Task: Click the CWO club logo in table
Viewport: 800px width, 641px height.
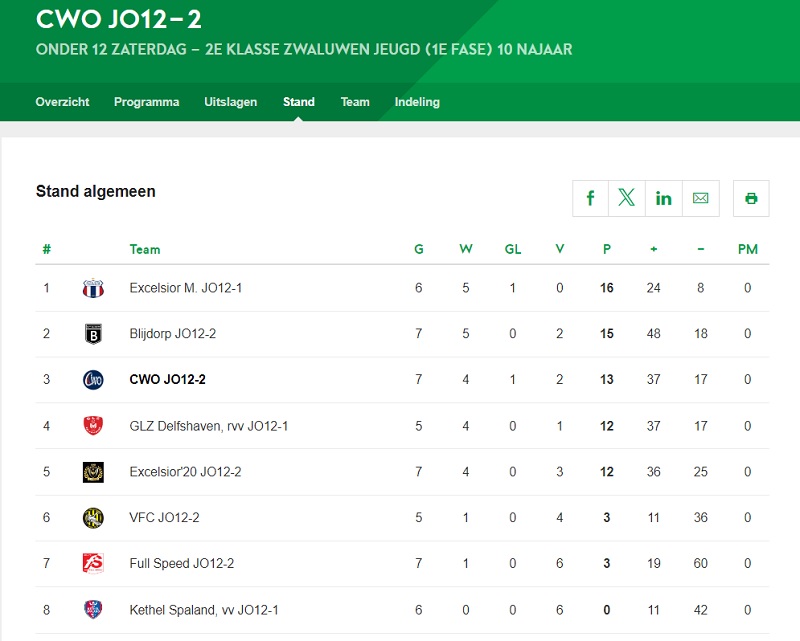Action: tap(93, 380)
